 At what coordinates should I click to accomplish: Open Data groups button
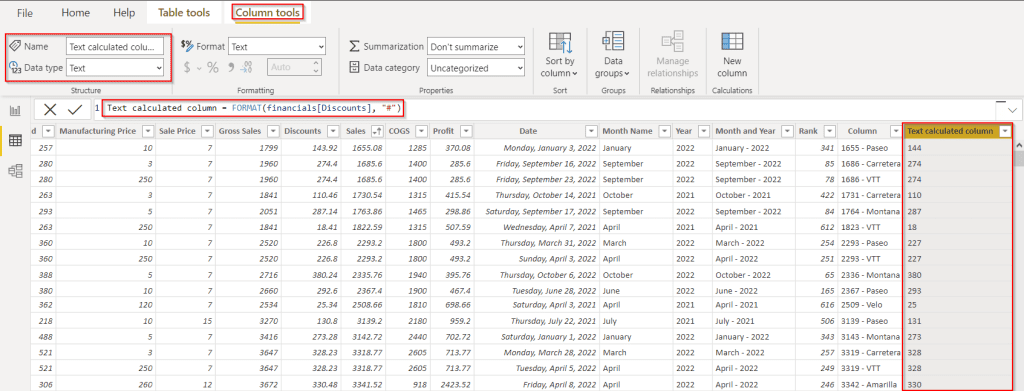[613, 55]
